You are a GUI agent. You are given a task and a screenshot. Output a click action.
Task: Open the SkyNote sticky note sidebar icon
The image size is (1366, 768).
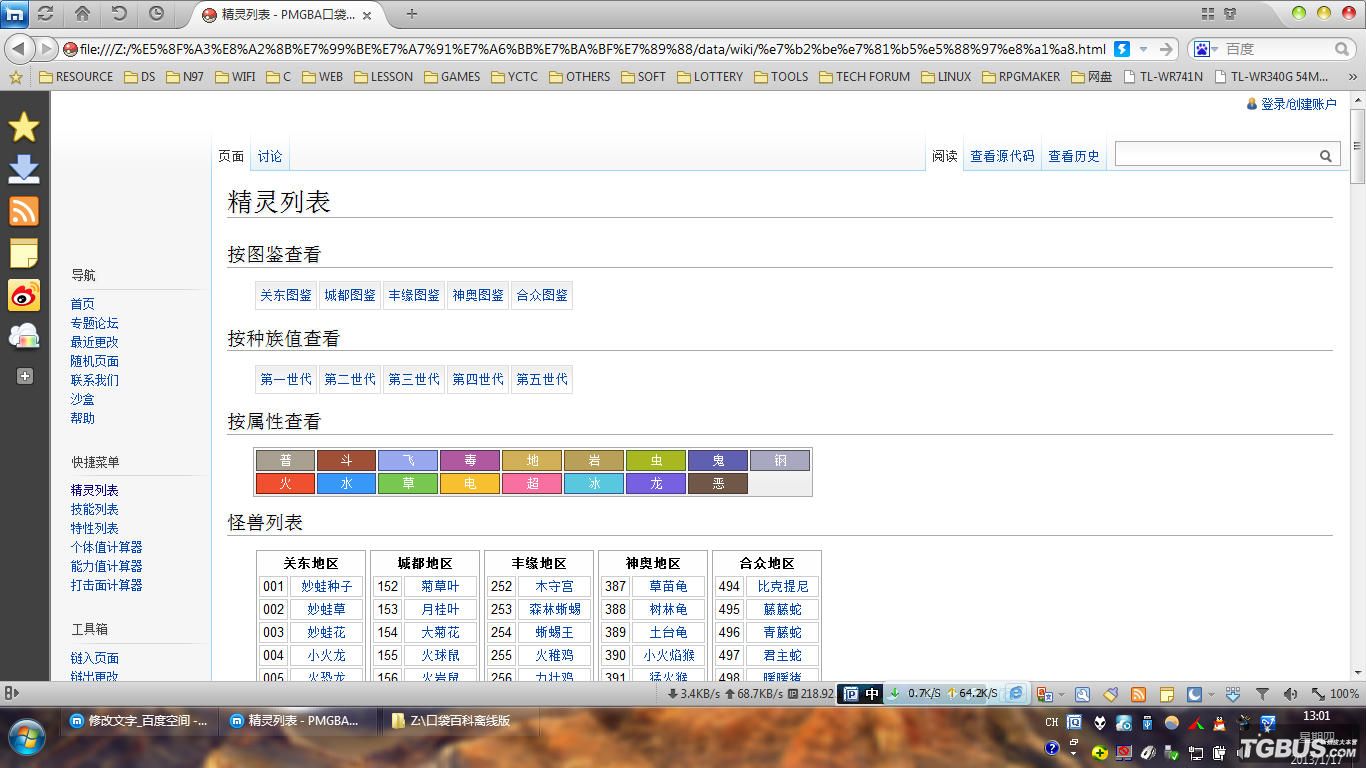point(24,253)
